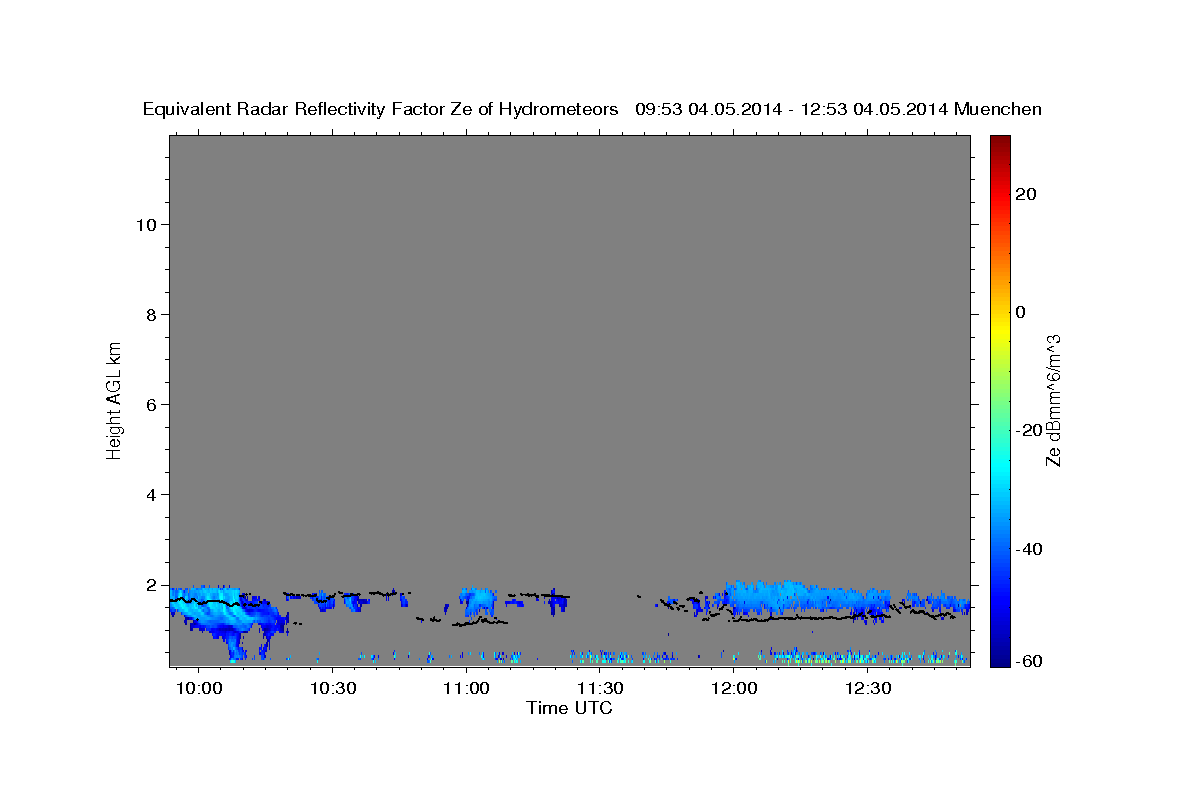Select x-axis tick label '11:00'
Image resolution: width=1200 pixels, height=800 pixels.
click(x=466, y=689)
